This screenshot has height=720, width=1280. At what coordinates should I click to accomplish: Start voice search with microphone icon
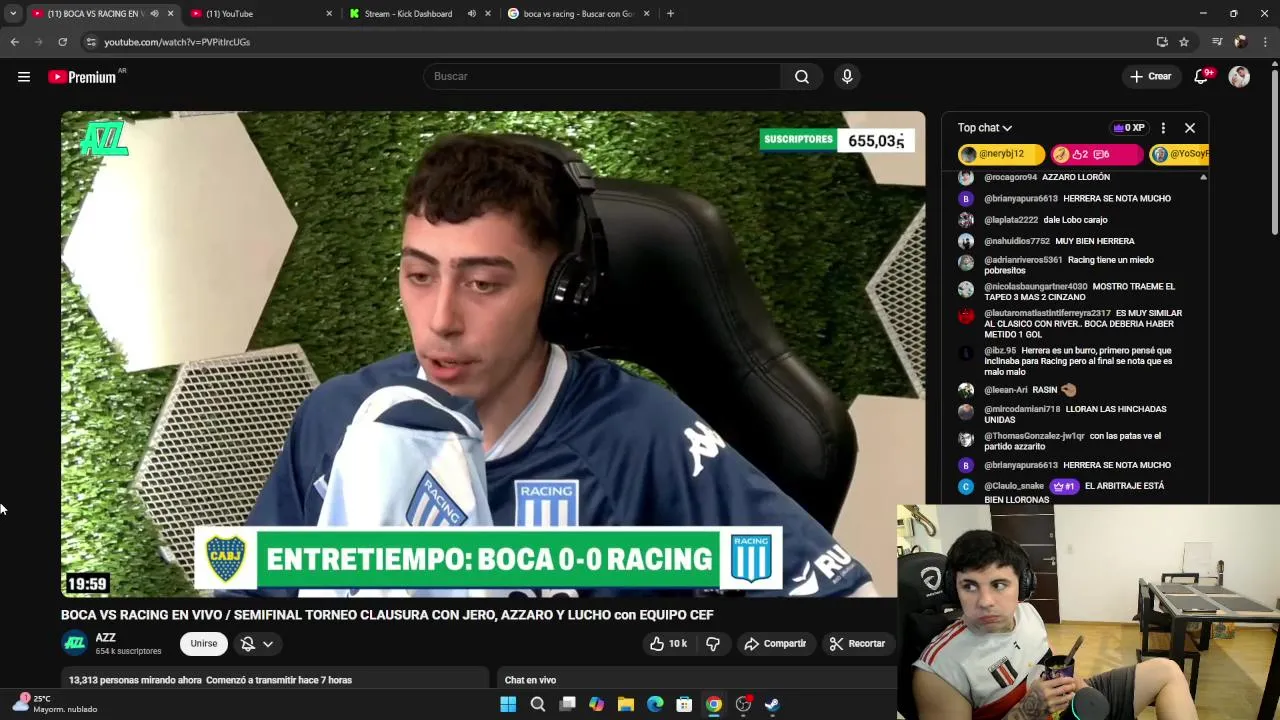847,76
